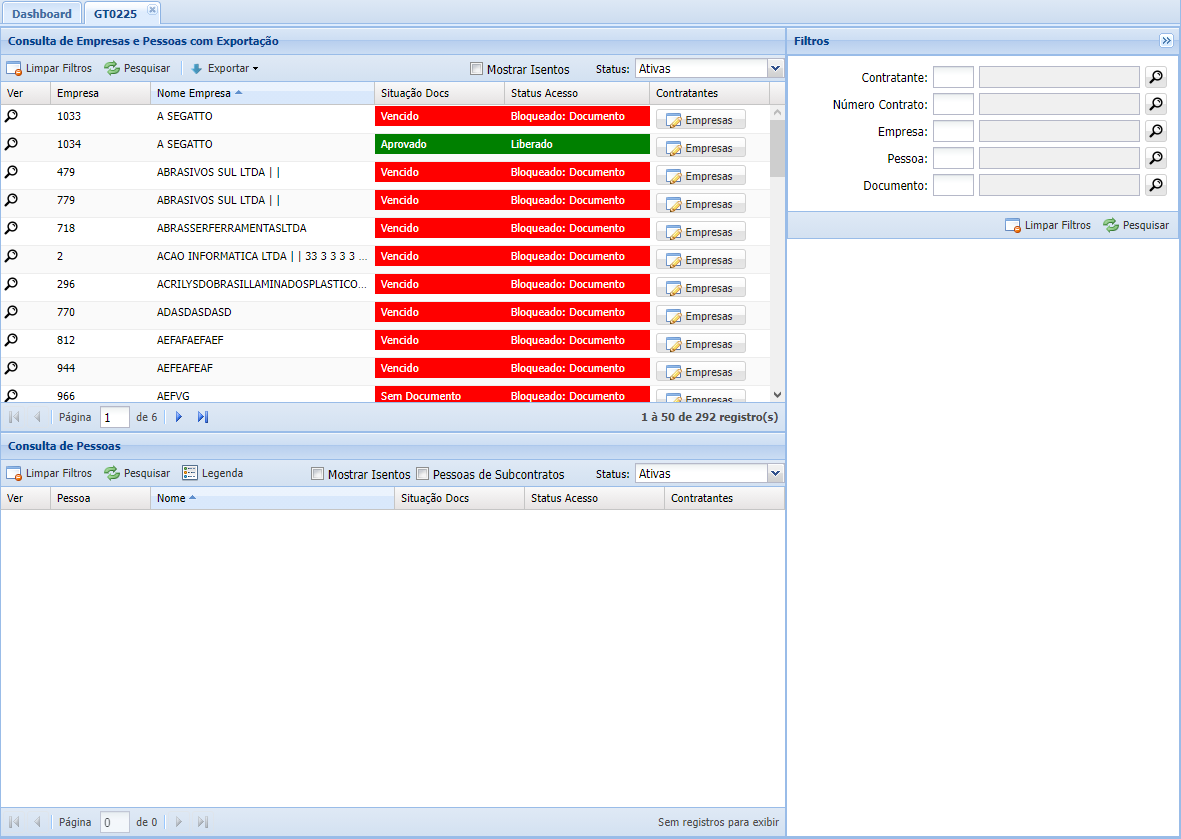Go to next page in companies grid
This screenshot has height=839, width=1181.
[179, 416]
